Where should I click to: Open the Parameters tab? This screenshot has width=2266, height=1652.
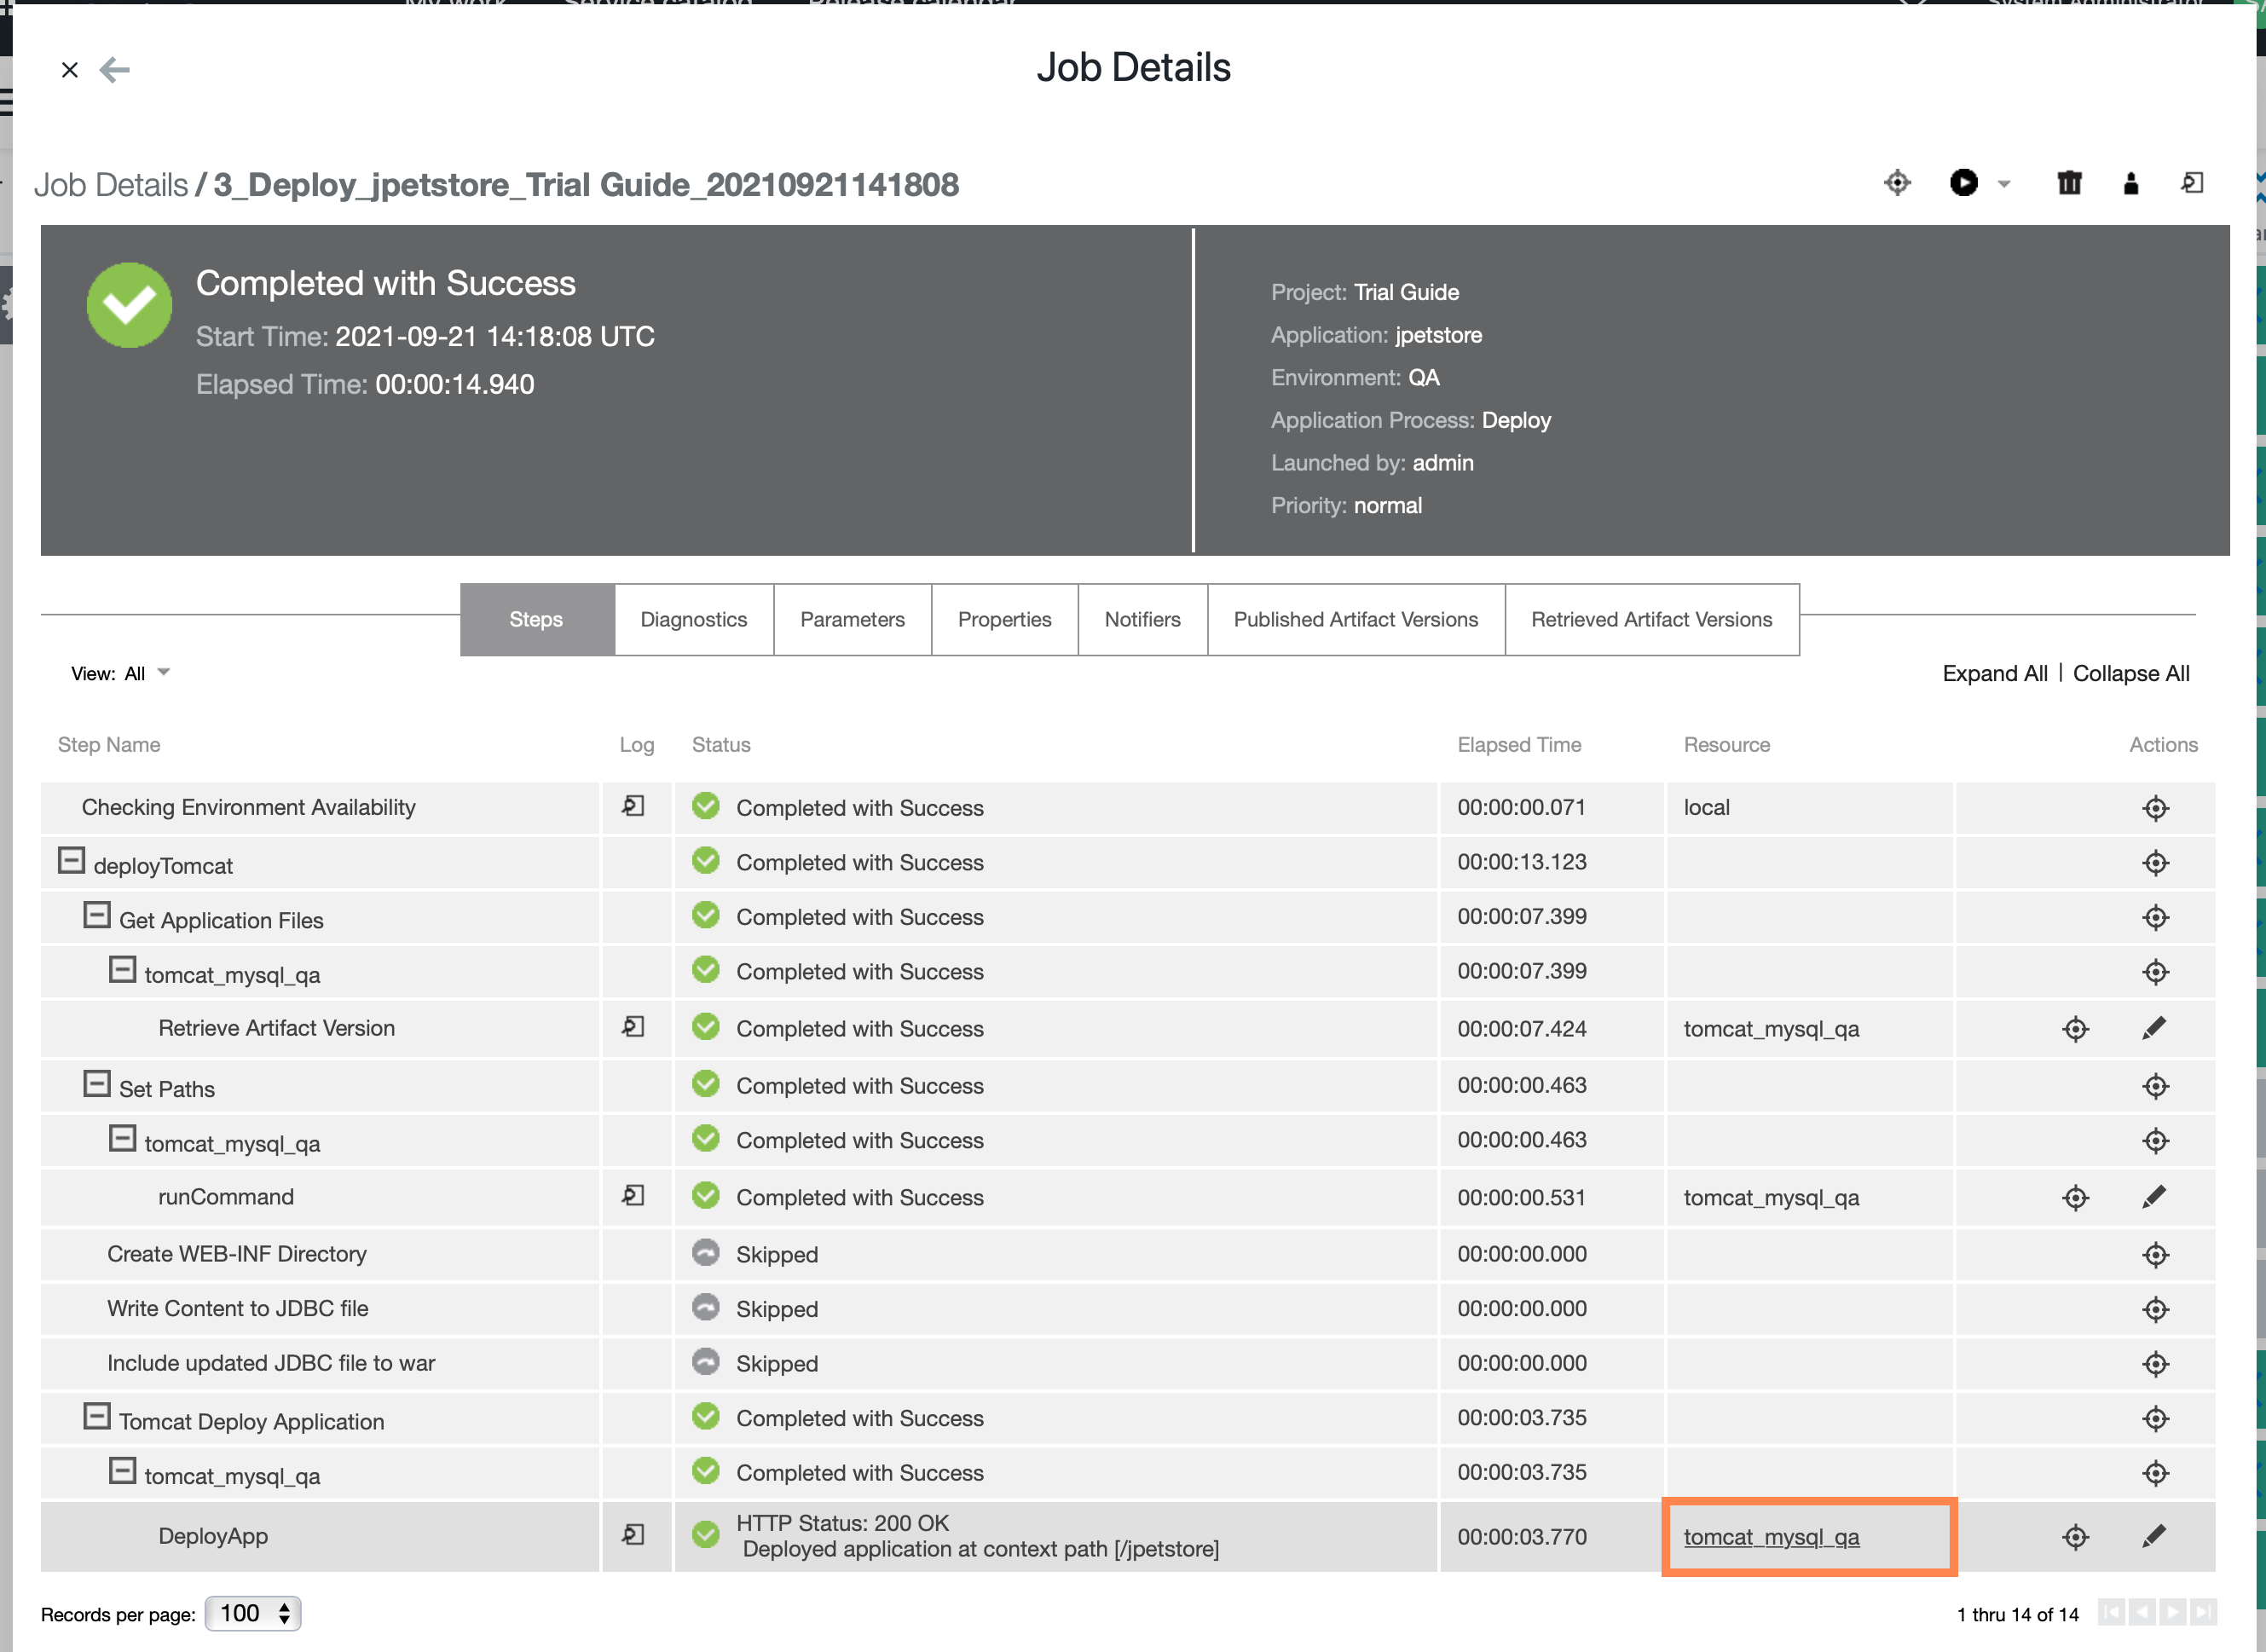(852, 619)
